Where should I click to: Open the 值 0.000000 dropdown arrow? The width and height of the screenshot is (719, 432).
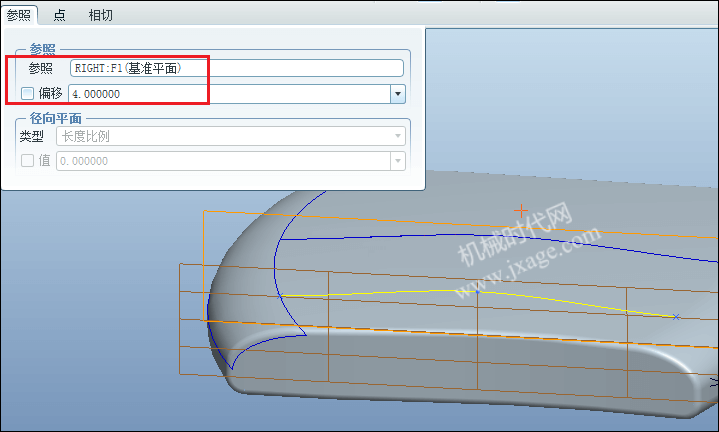(398, 161)
